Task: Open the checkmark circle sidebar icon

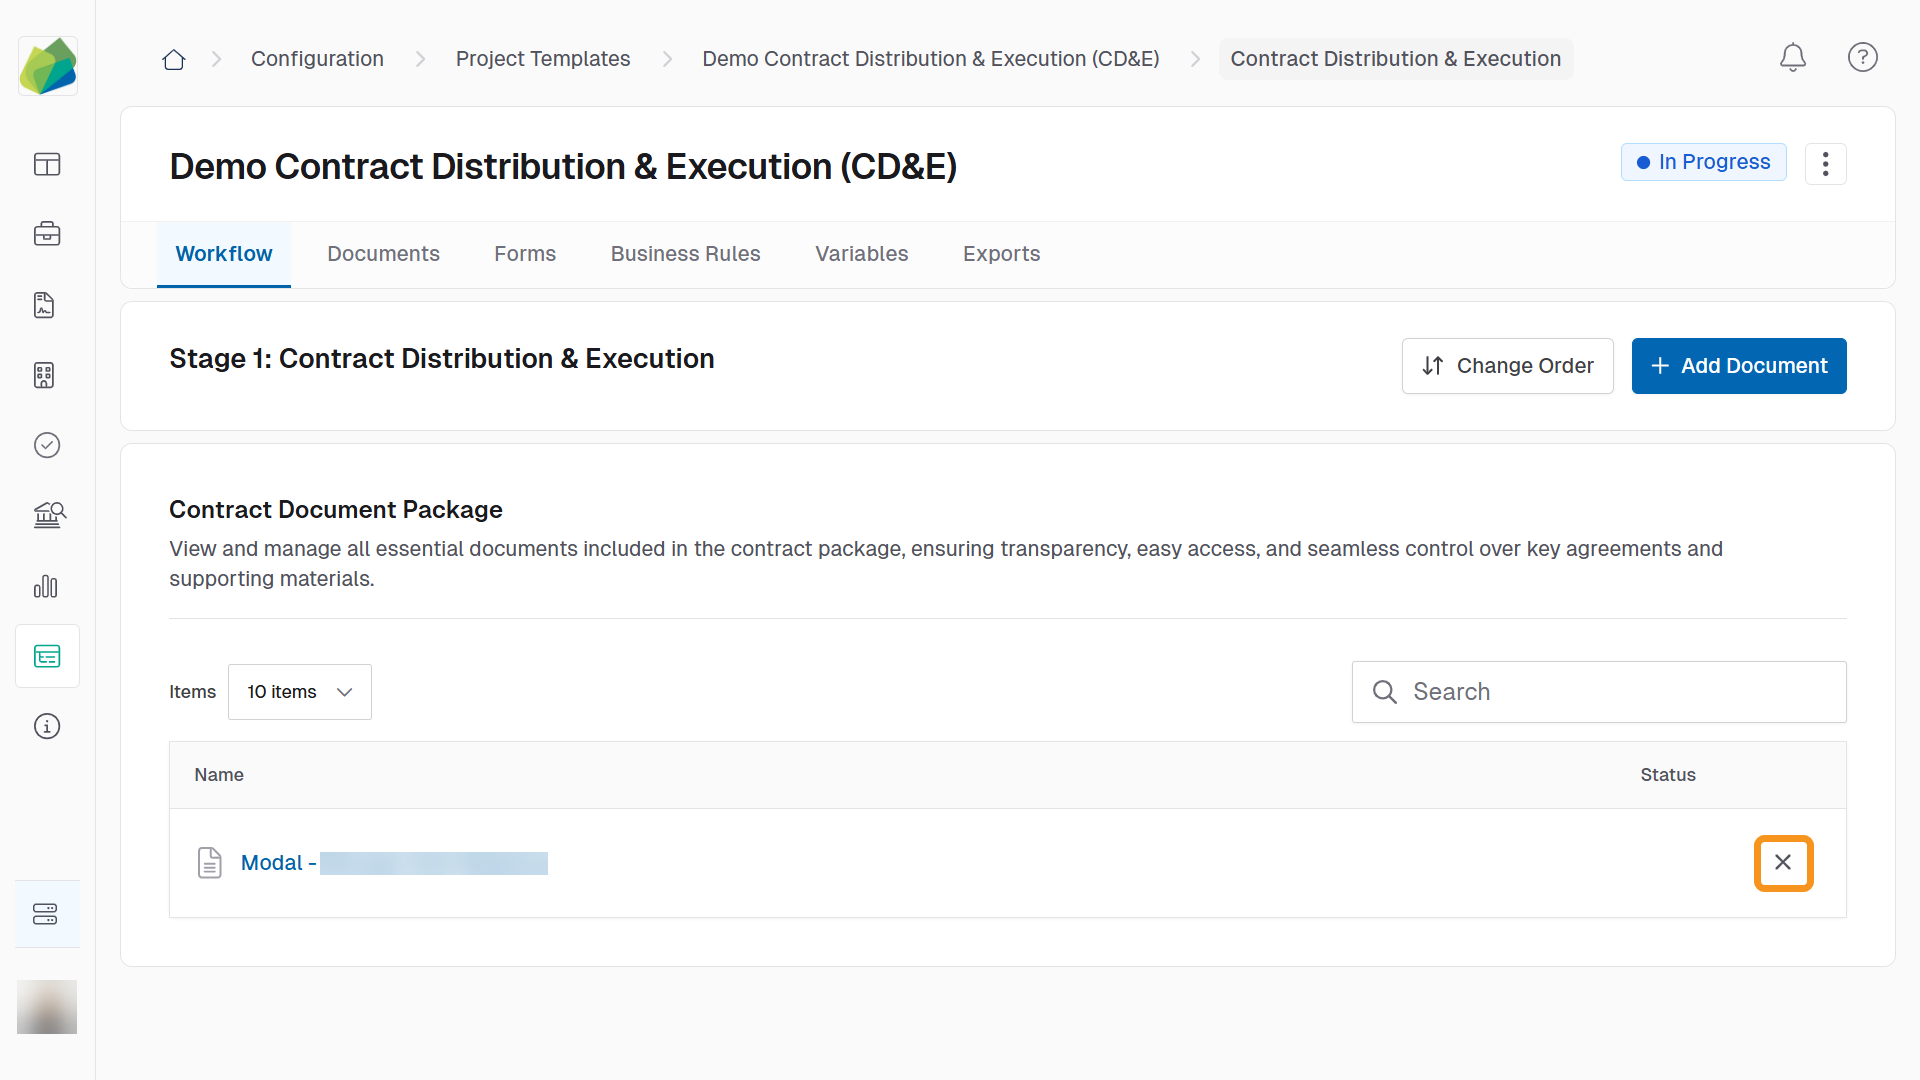Action: [x=47, y=445]
